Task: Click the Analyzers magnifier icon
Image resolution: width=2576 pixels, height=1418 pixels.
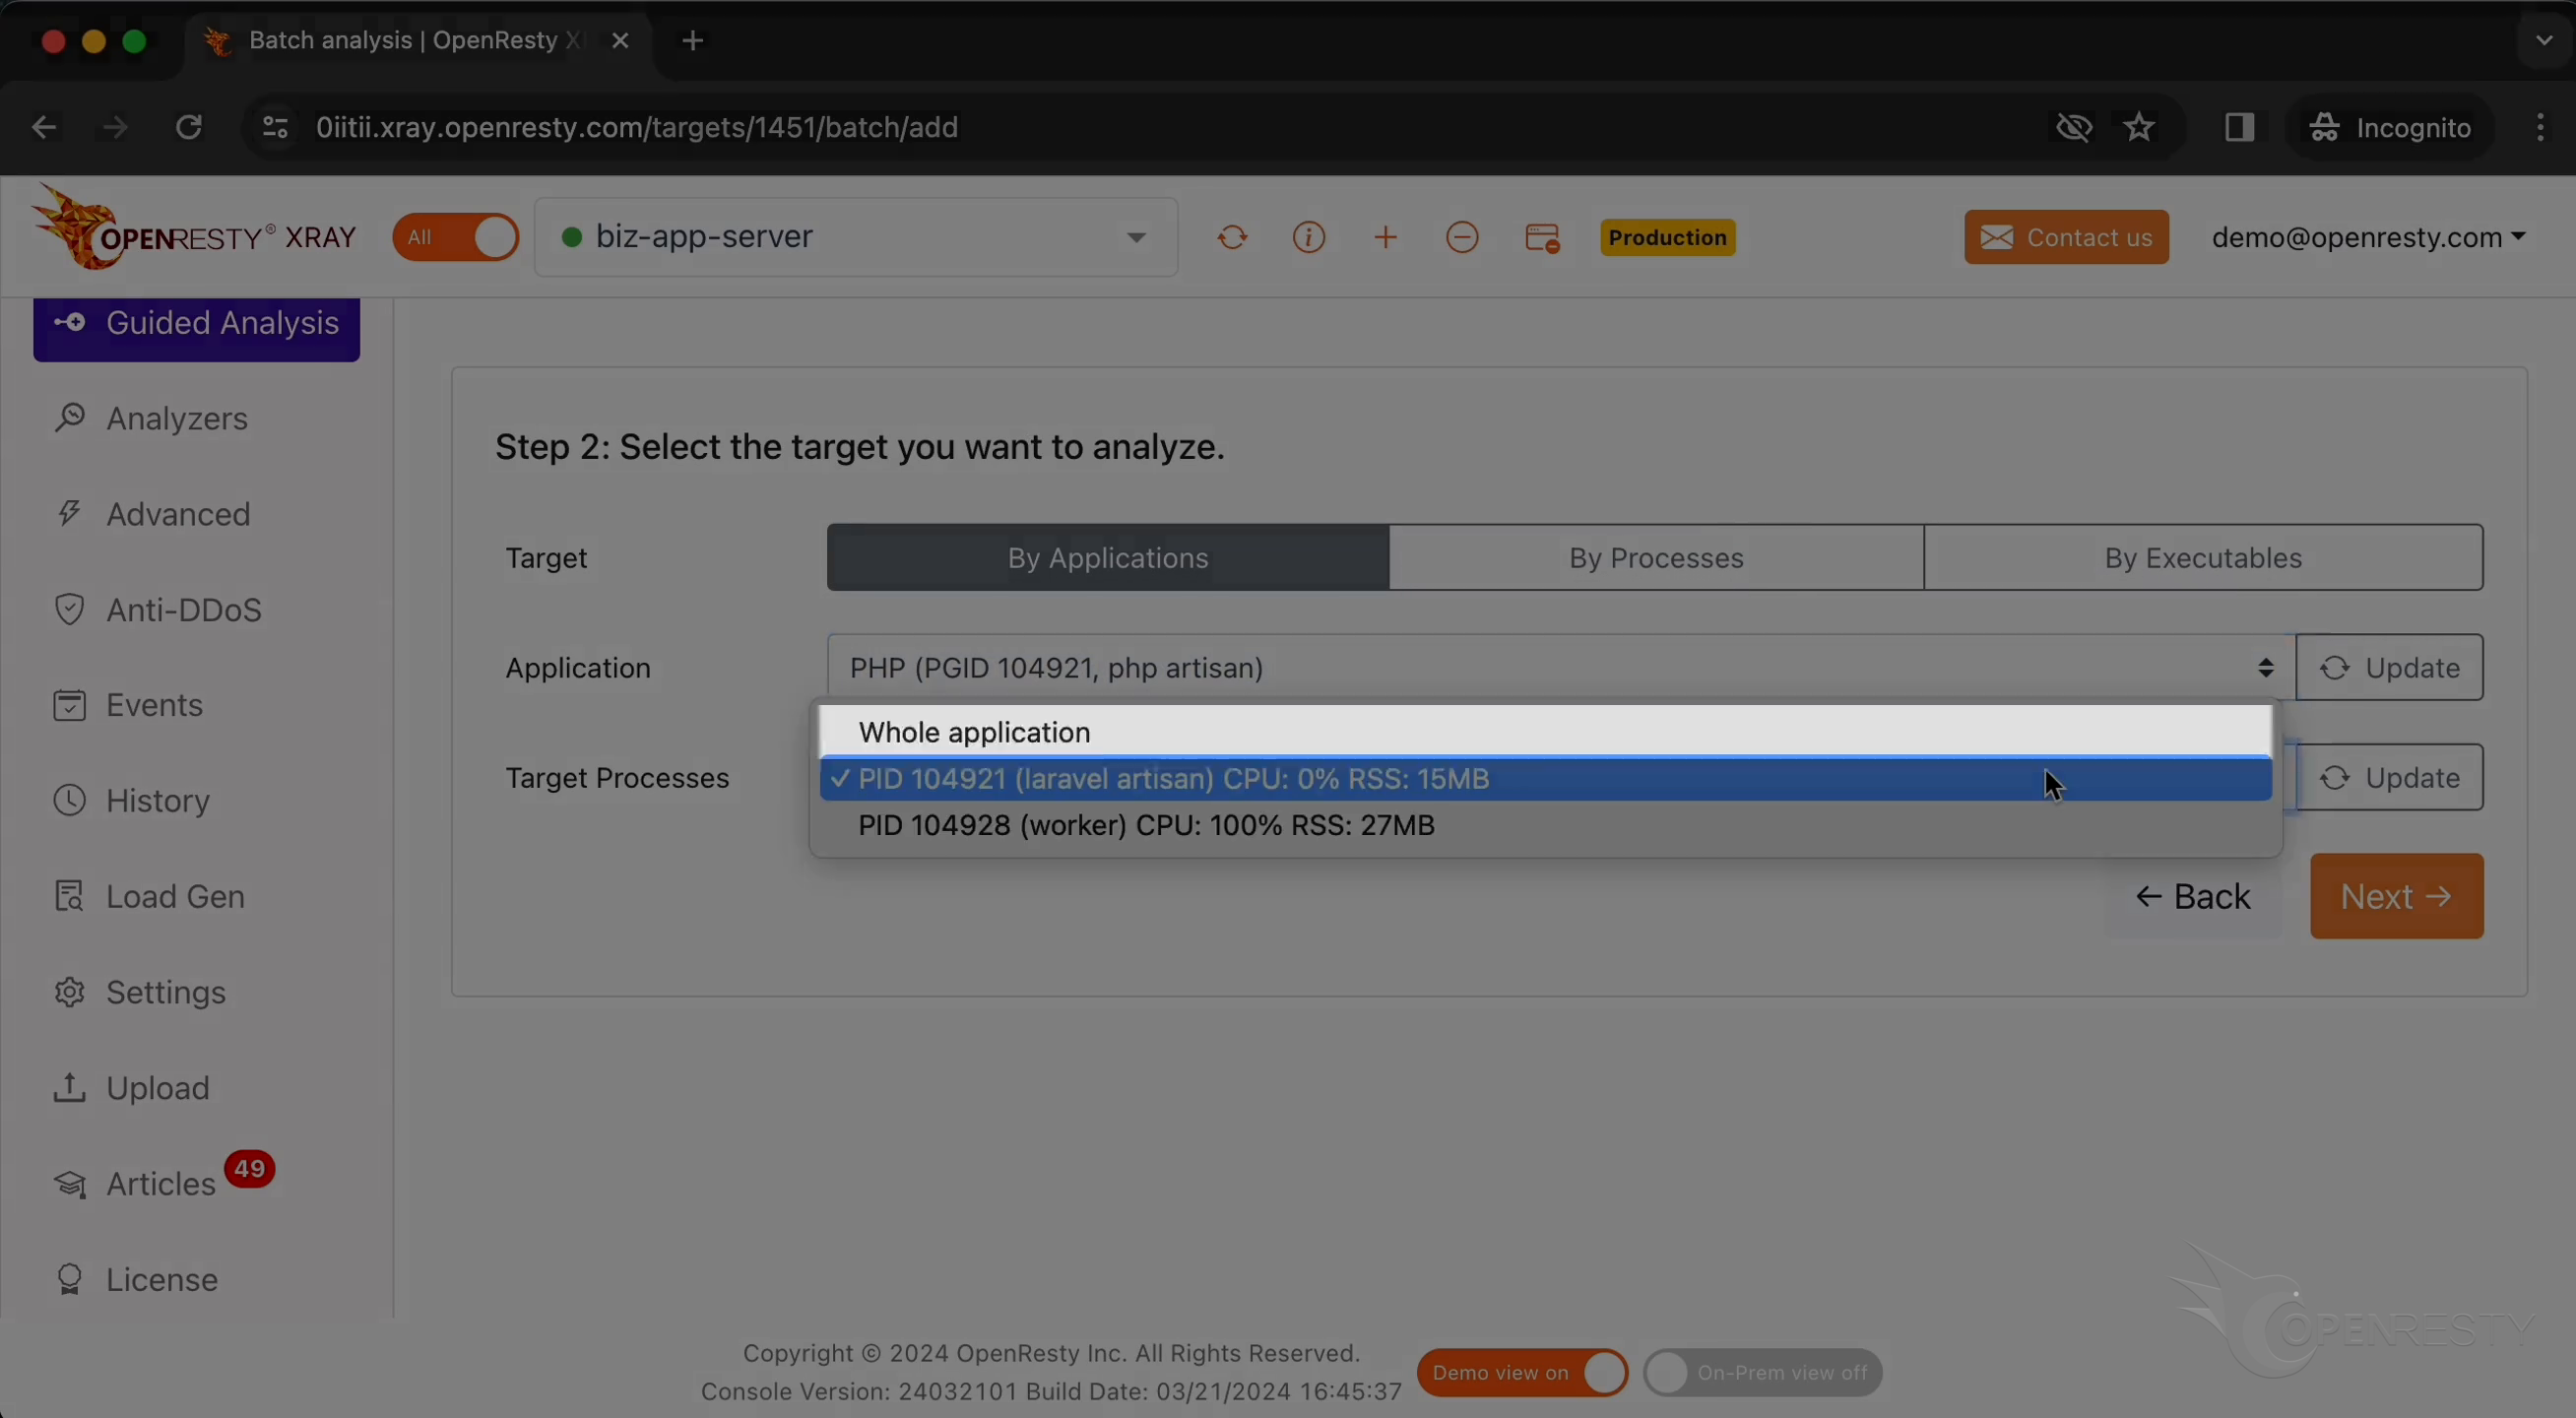Action: click(x=69, y=417)
